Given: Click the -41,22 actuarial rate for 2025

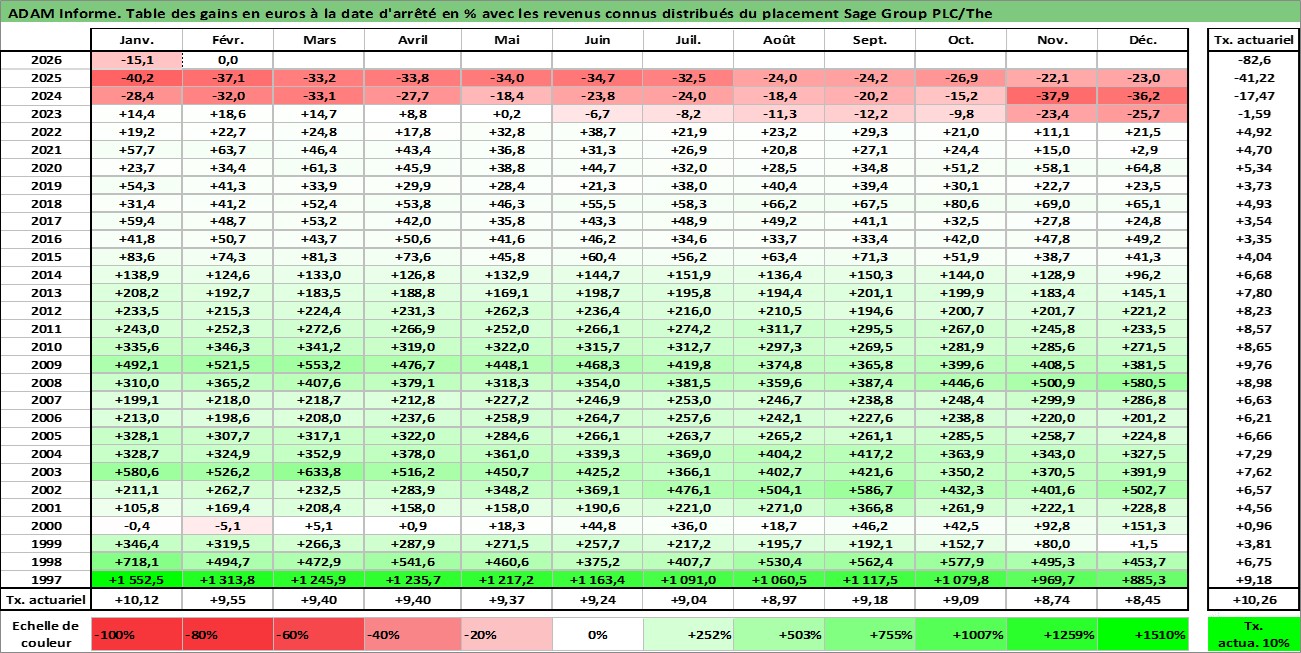Looking at the screenshot, I should [1254, 78].
